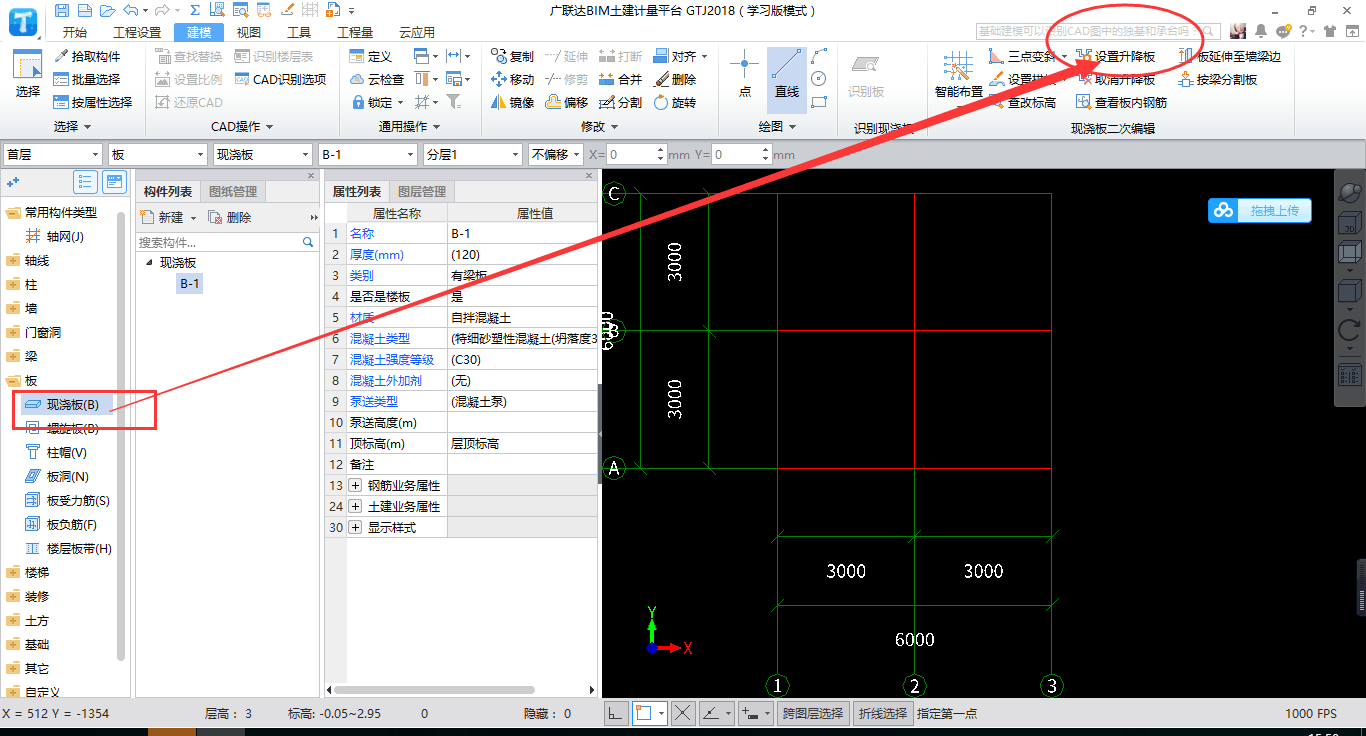1366x736 pixels.
Task: Click the Undo arrow icon
Action: coord(130,10)
